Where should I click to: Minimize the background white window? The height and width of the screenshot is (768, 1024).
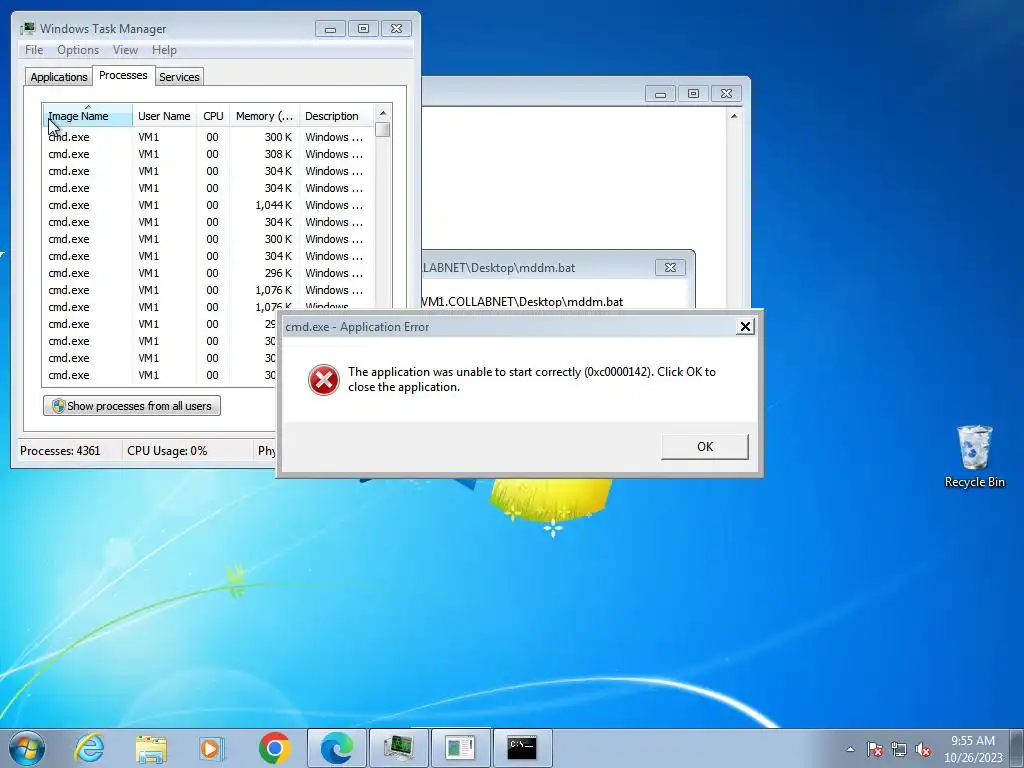coord(660,94)
